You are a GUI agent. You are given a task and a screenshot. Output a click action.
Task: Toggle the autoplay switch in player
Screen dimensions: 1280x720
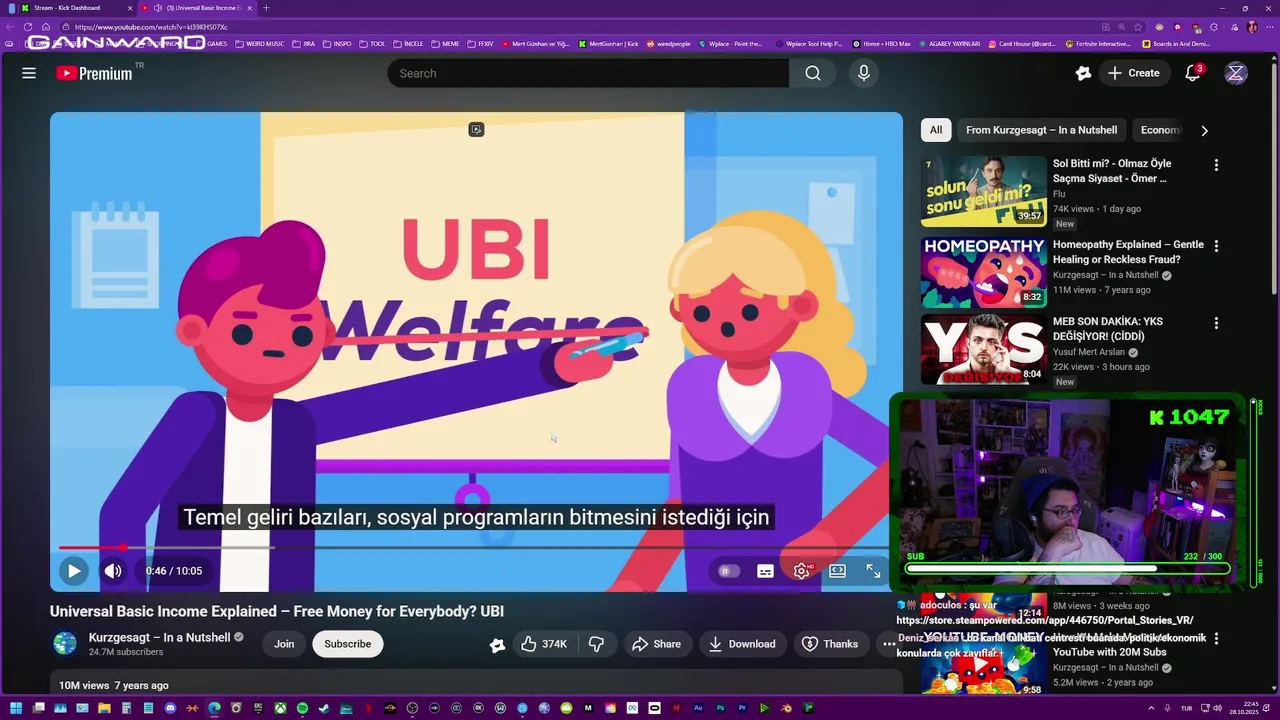(x=729, y=571)
